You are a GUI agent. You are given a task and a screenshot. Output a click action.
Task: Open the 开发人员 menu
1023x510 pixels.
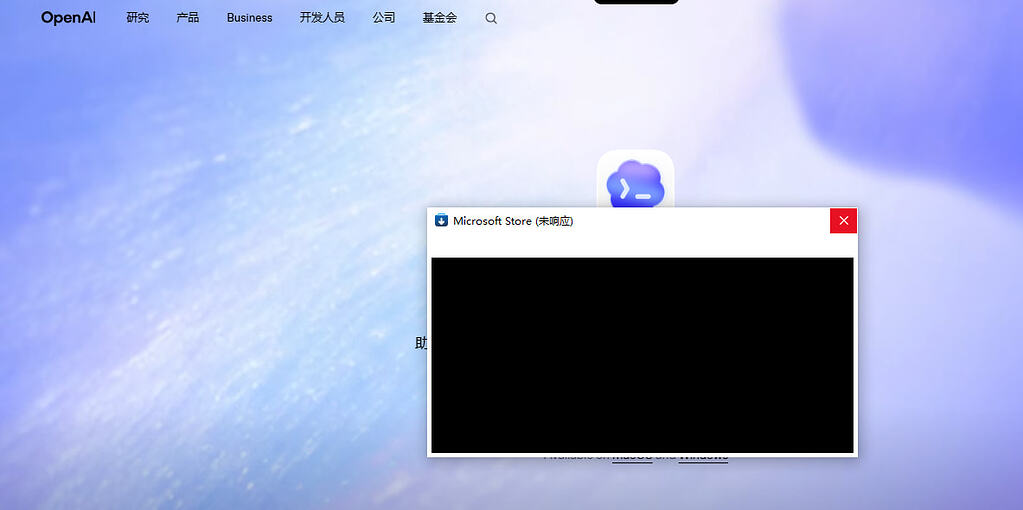(322, 18)
